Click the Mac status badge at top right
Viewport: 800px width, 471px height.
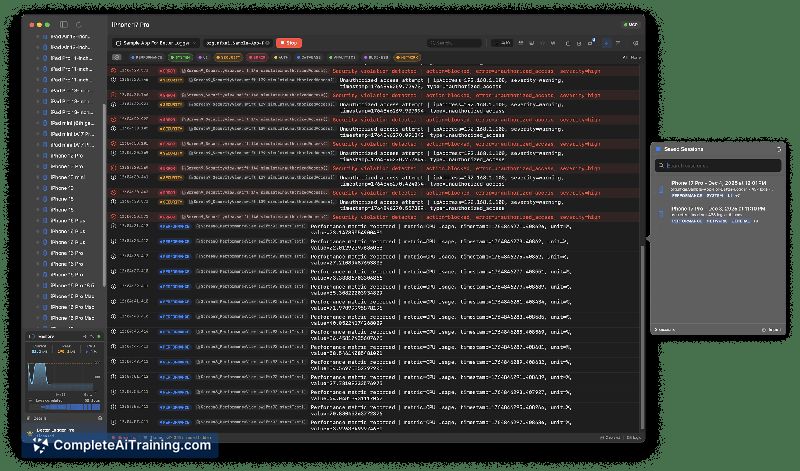click(630, 22)
